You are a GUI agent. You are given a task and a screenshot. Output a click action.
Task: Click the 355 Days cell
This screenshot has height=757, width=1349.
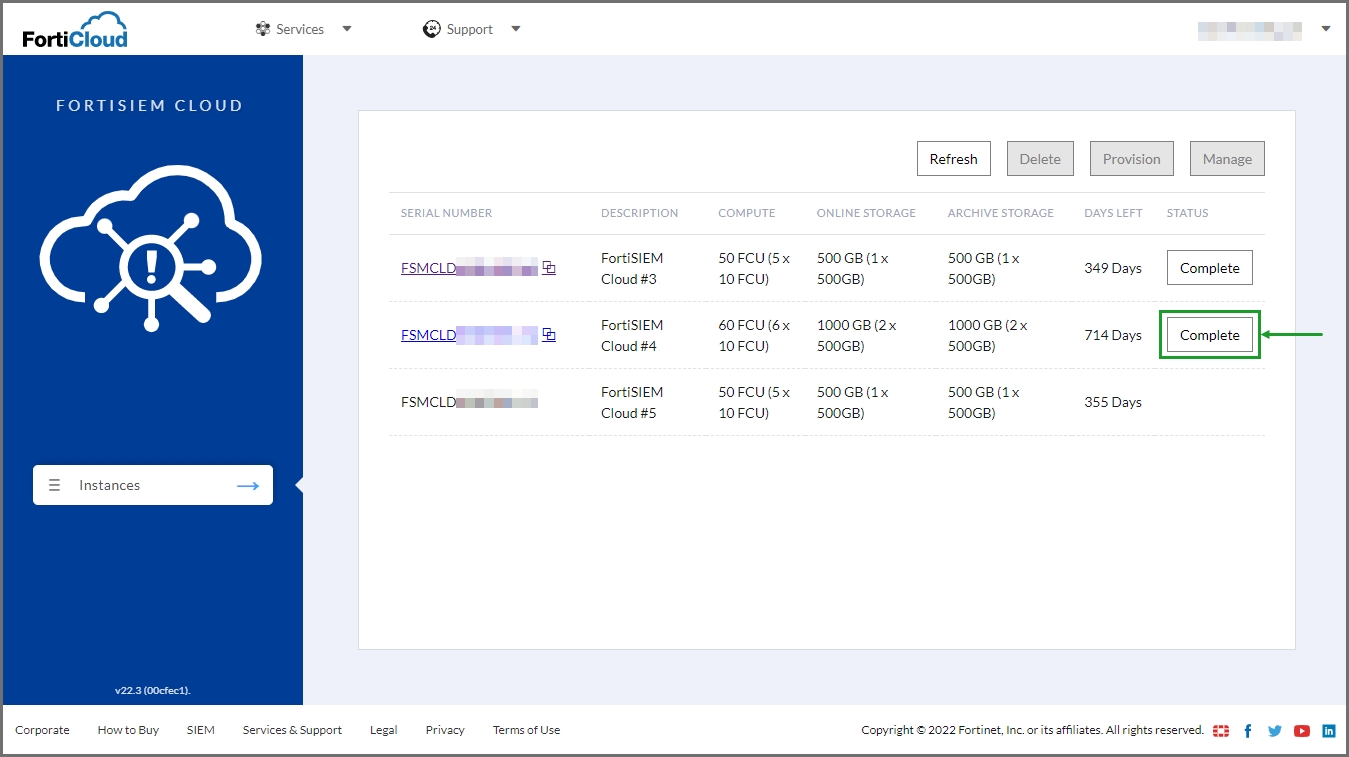click(x=1113, y=402)
